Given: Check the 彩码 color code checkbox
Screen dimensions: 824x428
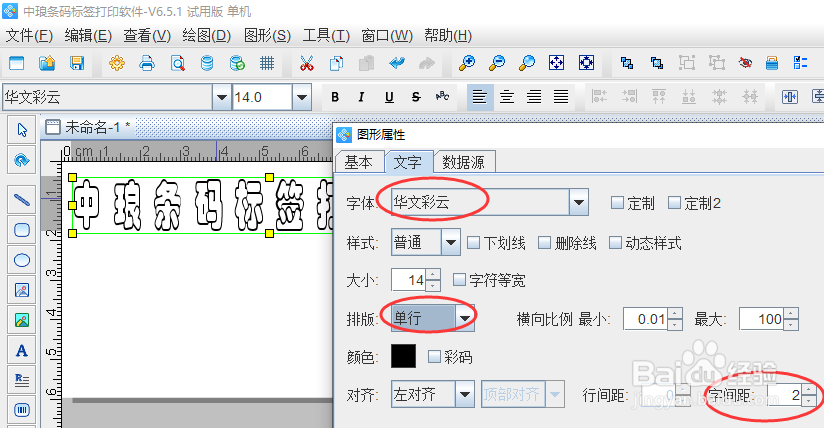Looking at the screenshot, I should click(x=434, y=357).
